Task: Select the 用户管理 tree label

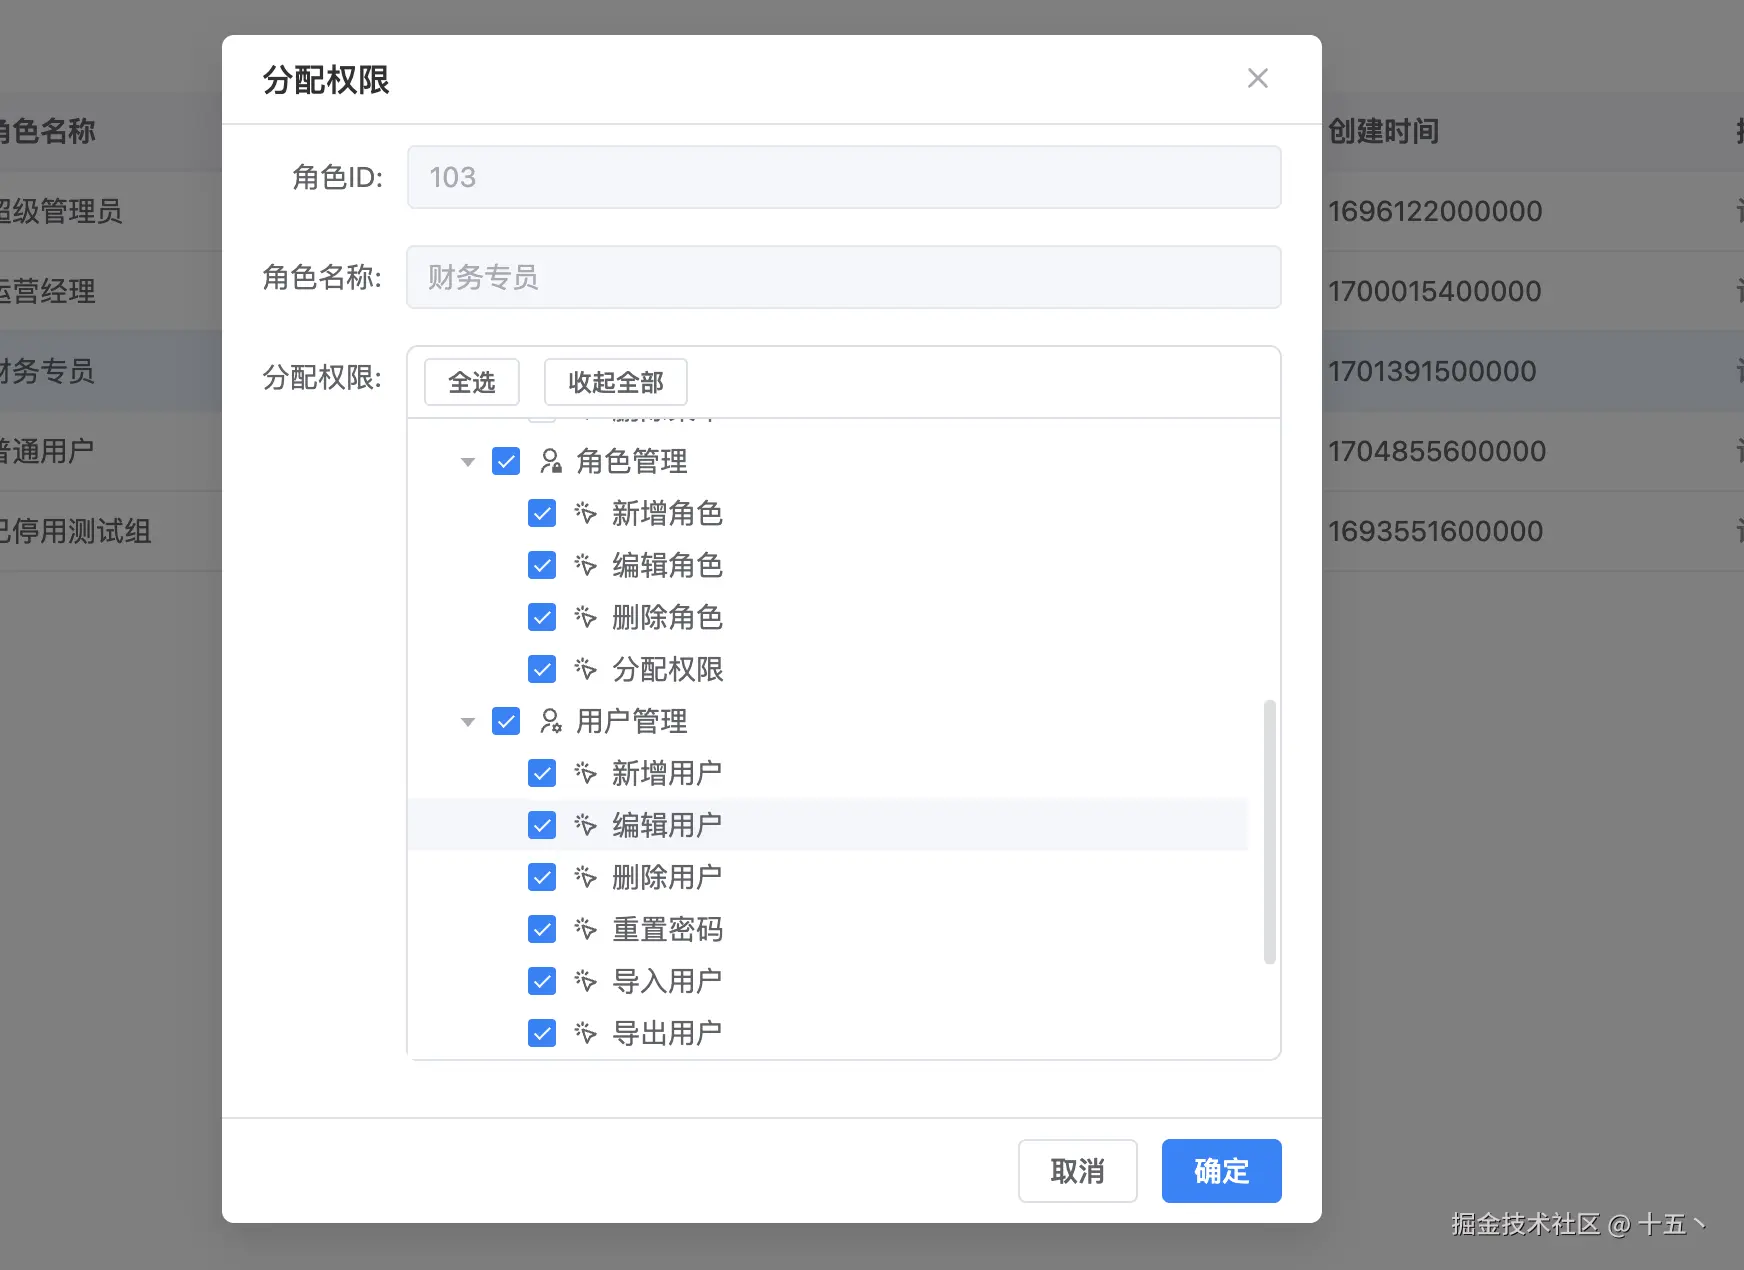Action: click(x=632, y=721)
